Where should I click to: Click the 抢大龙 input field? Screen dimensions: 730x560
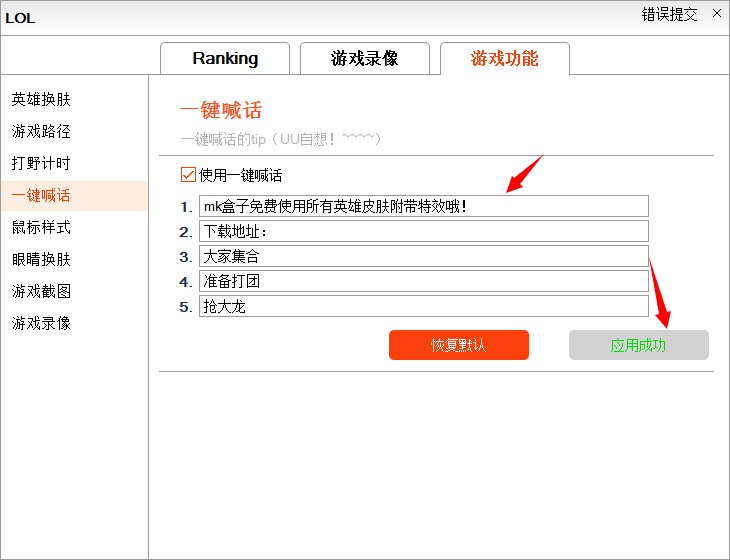(x=423, y=306)
